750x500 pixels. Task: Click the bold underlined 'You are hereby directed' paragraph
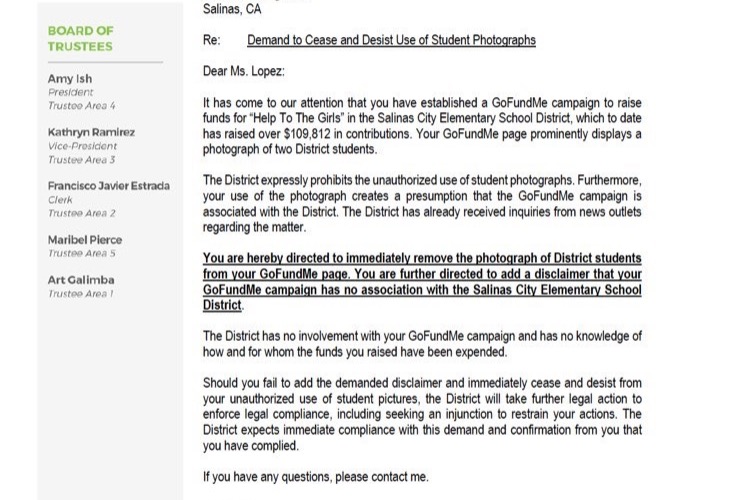[x=422, y=282]
